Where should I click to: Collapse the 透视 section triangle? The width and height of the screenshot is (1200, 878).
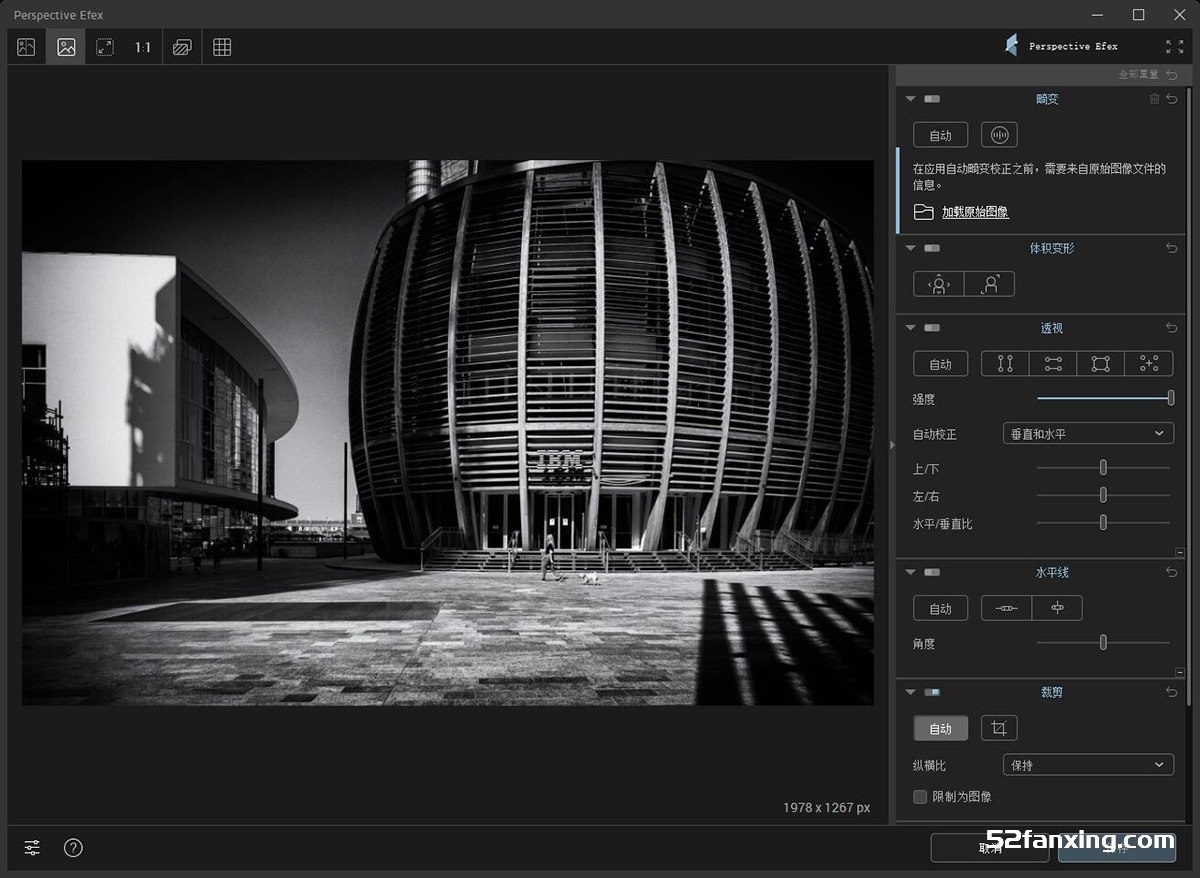(x=910, y=328)
